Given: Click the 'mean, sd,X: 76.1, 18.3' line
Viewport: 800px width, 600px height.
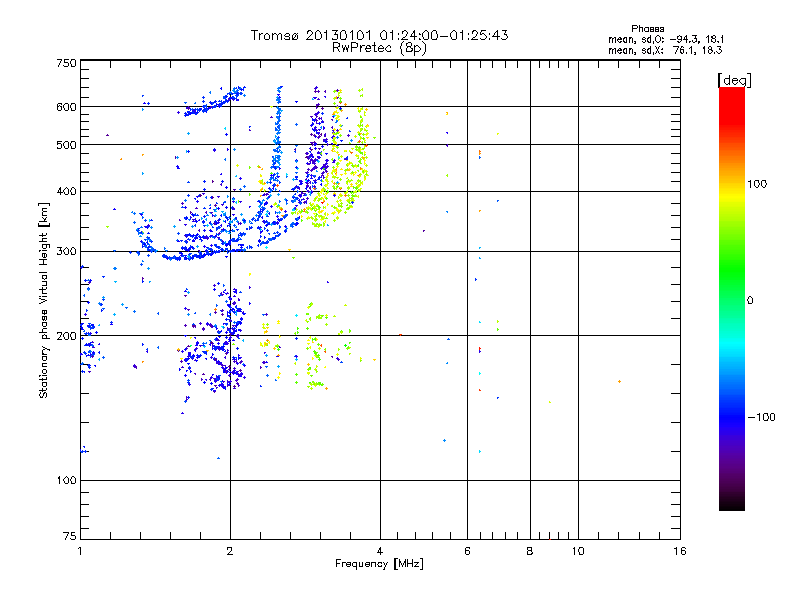Looking at the screenshot, I should point(665,50).
